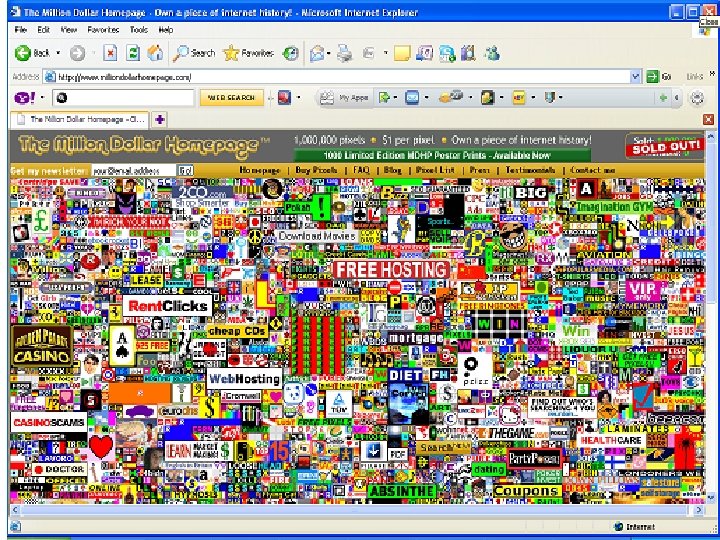Click the Print printer icon

(x=344, y=53)
